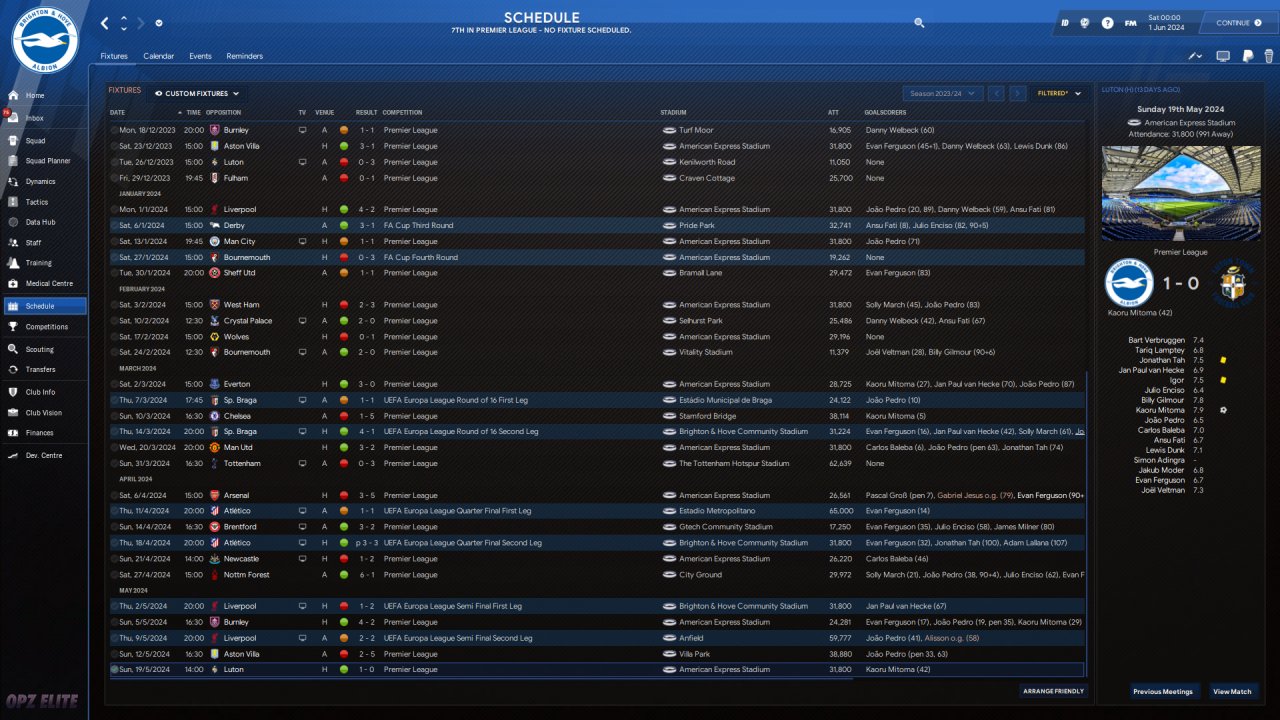Screen dimensions: 1280x720
Task: Switch to the Events tab
Action: 200,56
